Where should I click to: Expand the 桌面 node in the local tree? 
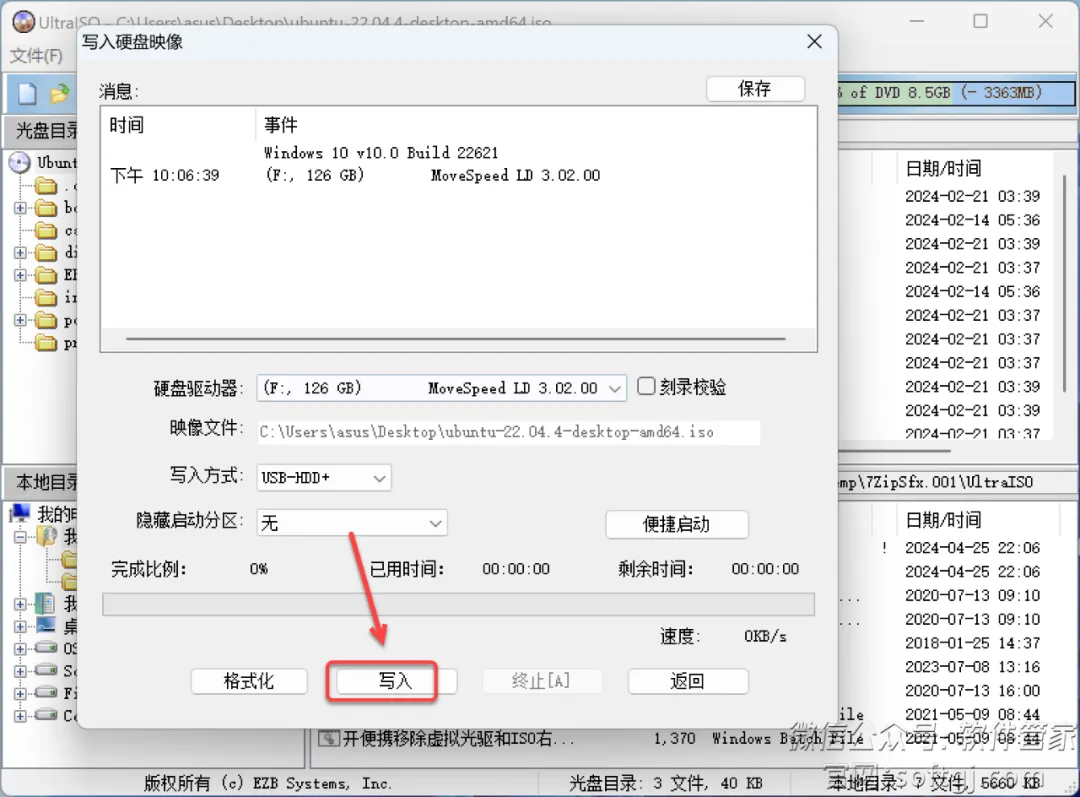click(20, 626)
